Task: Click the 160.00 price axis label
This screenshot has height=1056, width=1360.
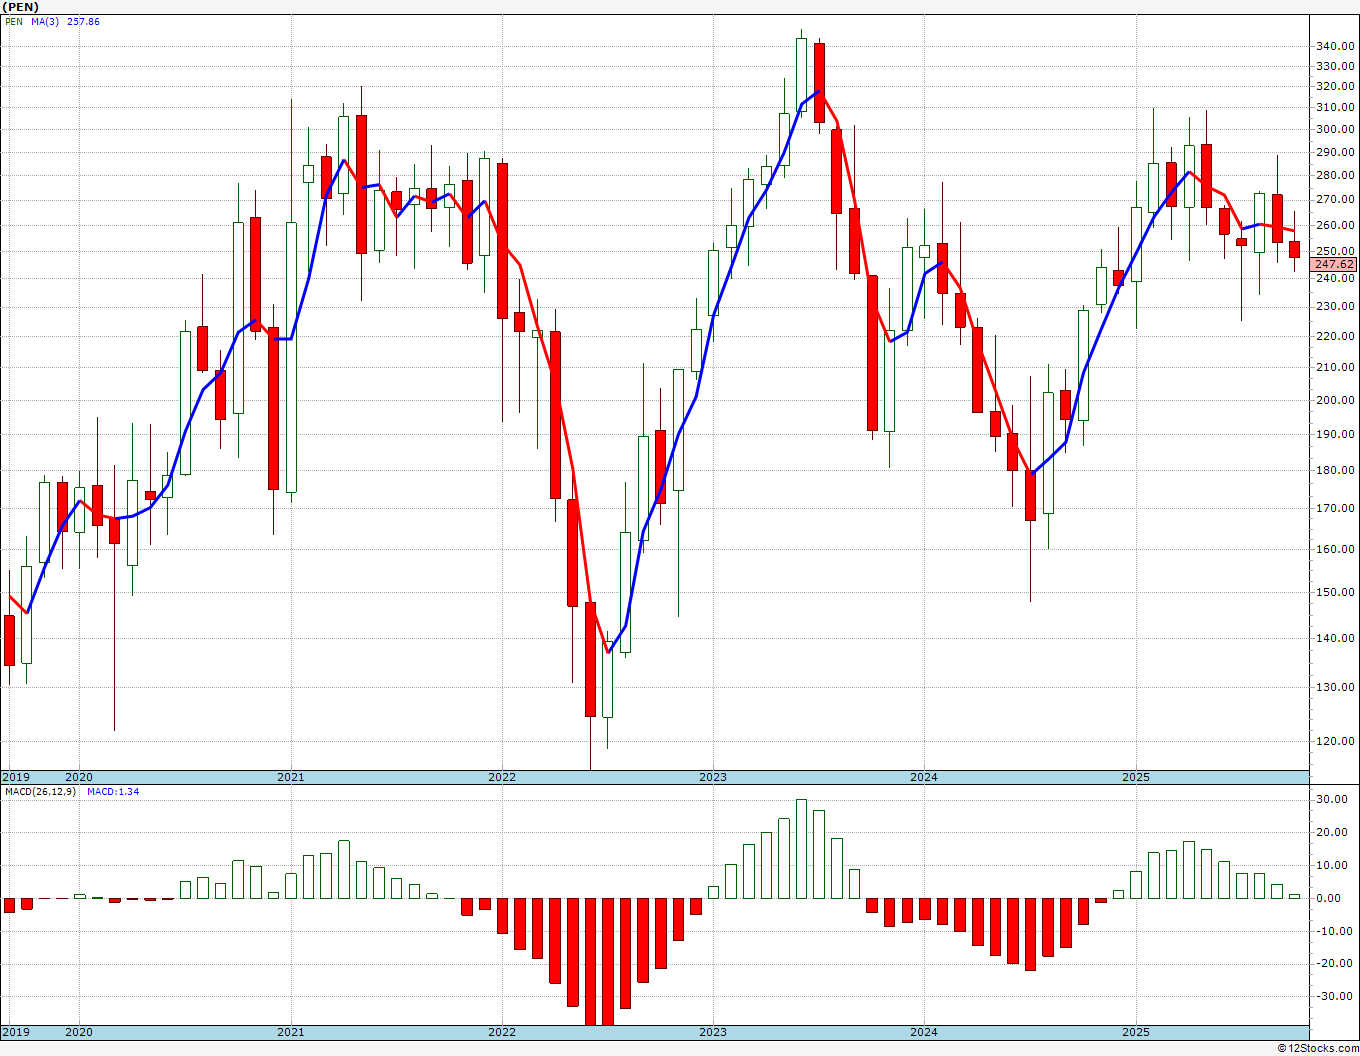Action: point(1336,549)
